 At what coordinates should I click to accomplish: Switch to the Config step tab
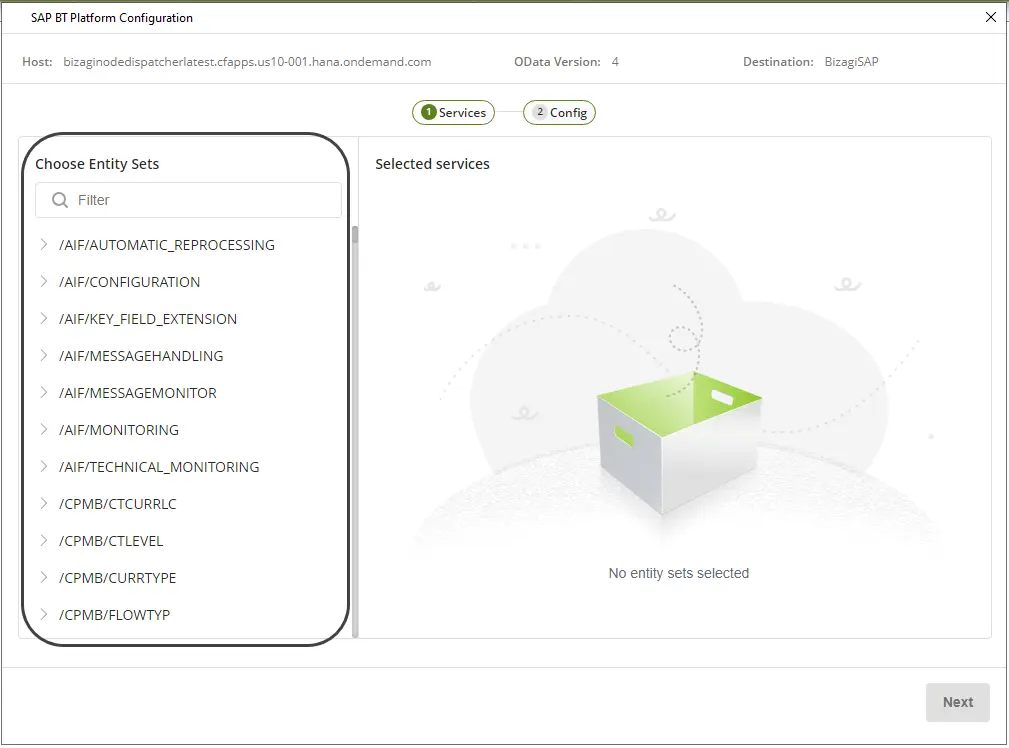coord(559,113)
